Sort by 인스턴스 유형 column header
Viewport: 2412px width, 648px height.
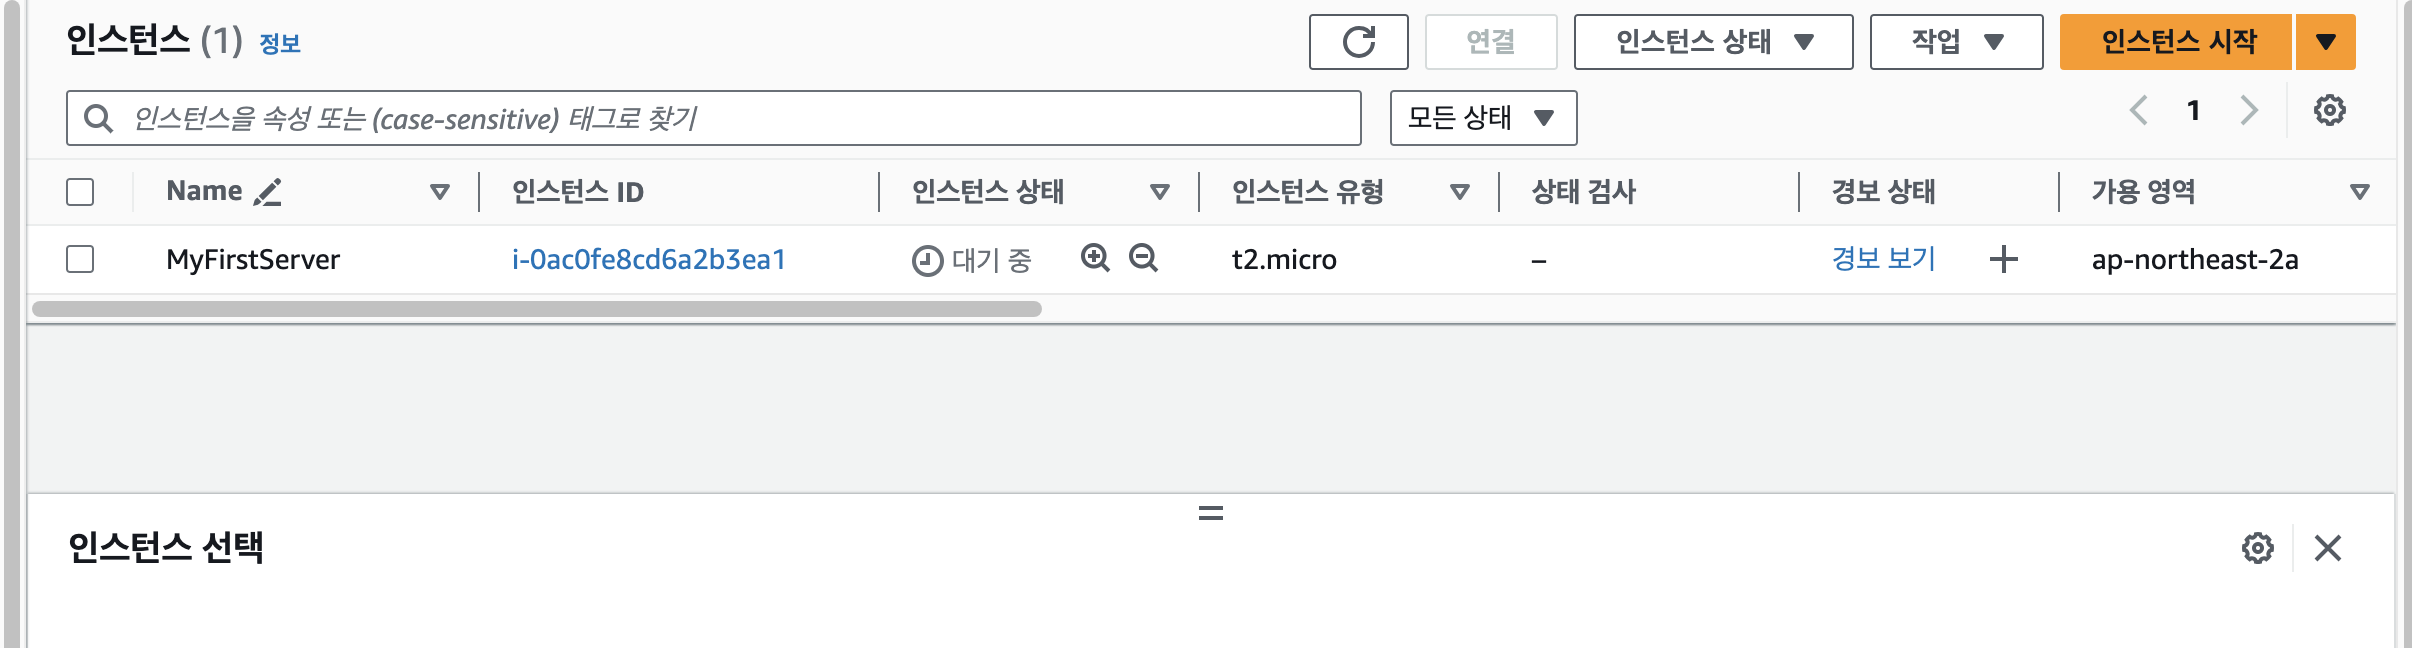pyautogui.click(x=1308, y=192)
